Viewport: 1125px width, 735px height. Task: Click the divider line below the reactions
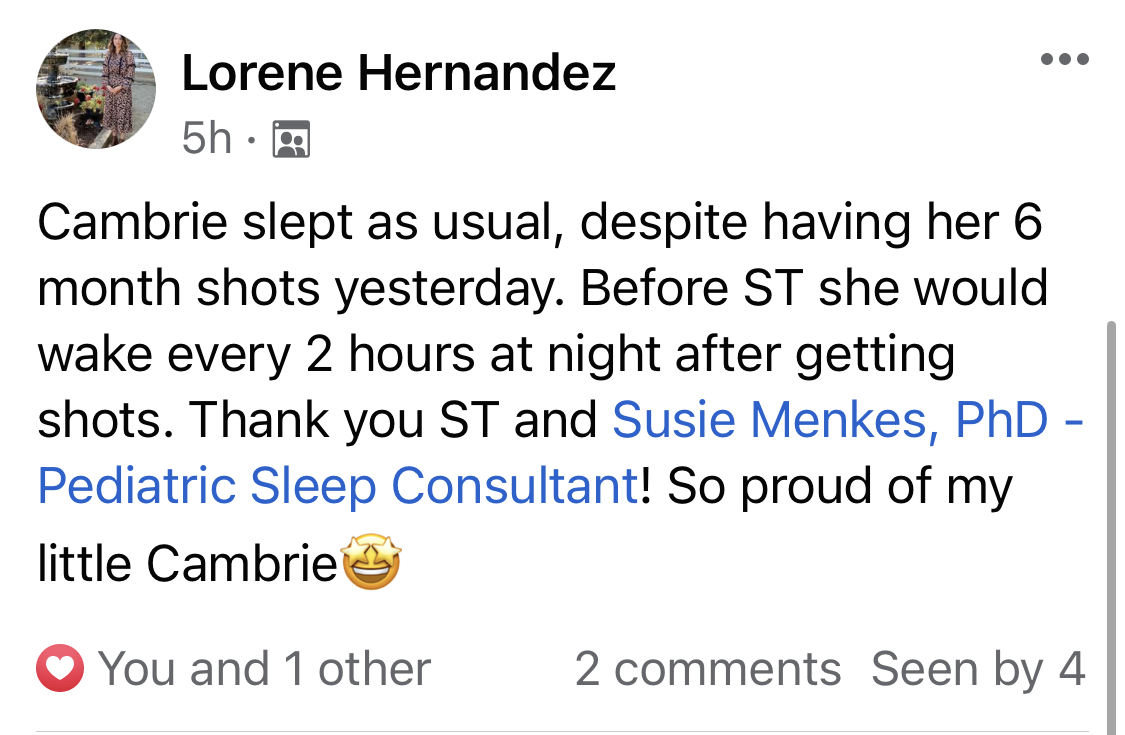click(560, 731)
